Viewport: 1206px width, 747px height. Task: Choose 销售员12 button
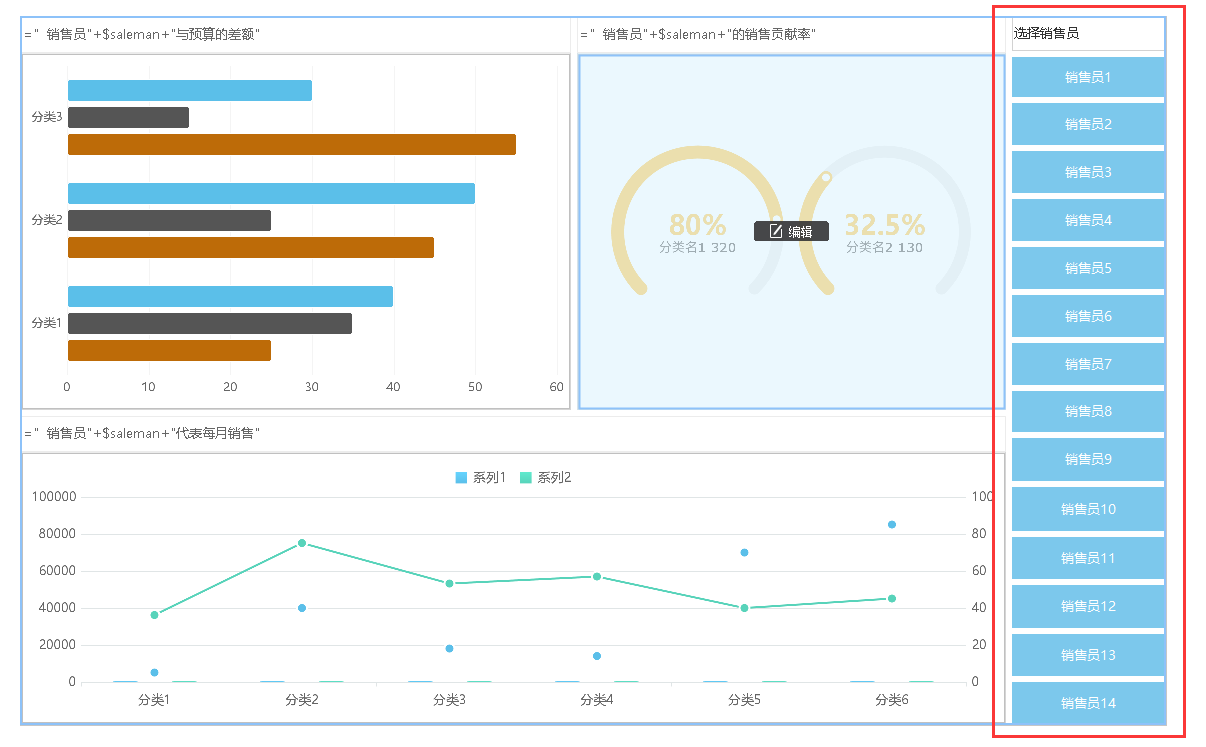tap(1088, 606)
